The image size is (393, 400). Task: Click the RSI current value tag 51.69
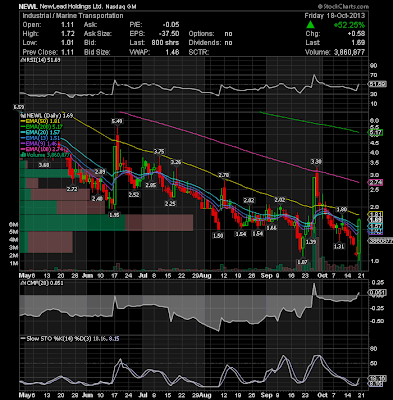click(x=378, y=84)
